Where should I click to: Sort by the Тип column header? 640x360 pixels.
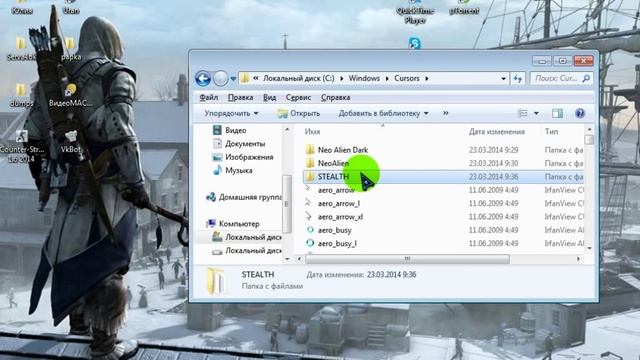[551, 131]
